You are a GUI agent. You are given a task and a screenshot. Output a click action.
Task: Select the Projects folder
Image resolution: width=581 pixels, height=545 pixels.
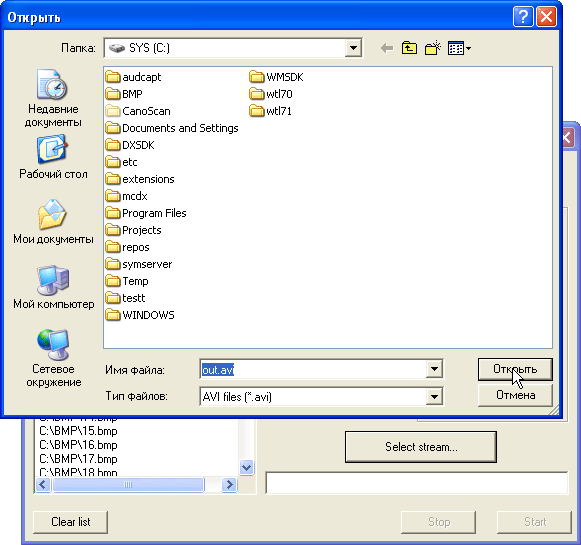[133, 230]
